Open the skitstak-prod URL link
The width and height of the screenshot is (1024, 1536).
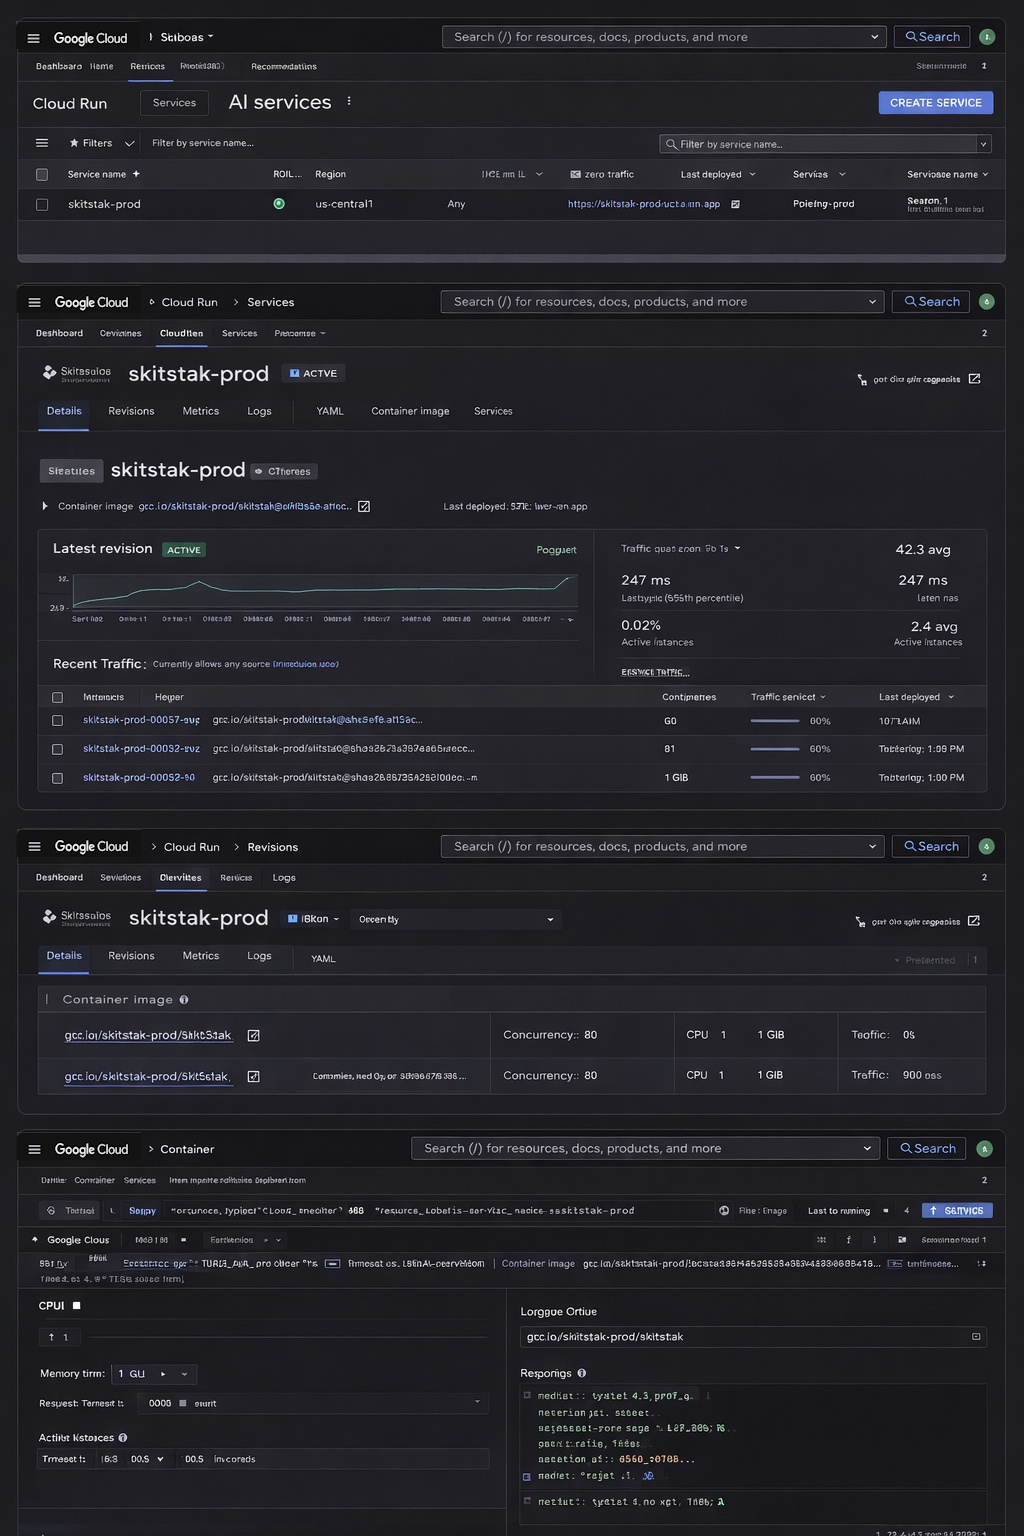644,204
